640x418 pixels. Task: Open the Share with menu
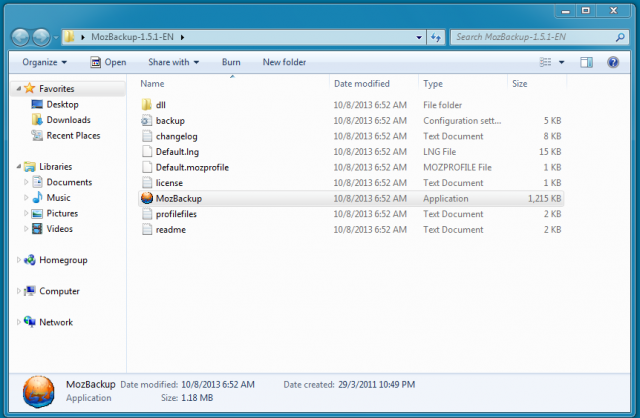[173, 62]
